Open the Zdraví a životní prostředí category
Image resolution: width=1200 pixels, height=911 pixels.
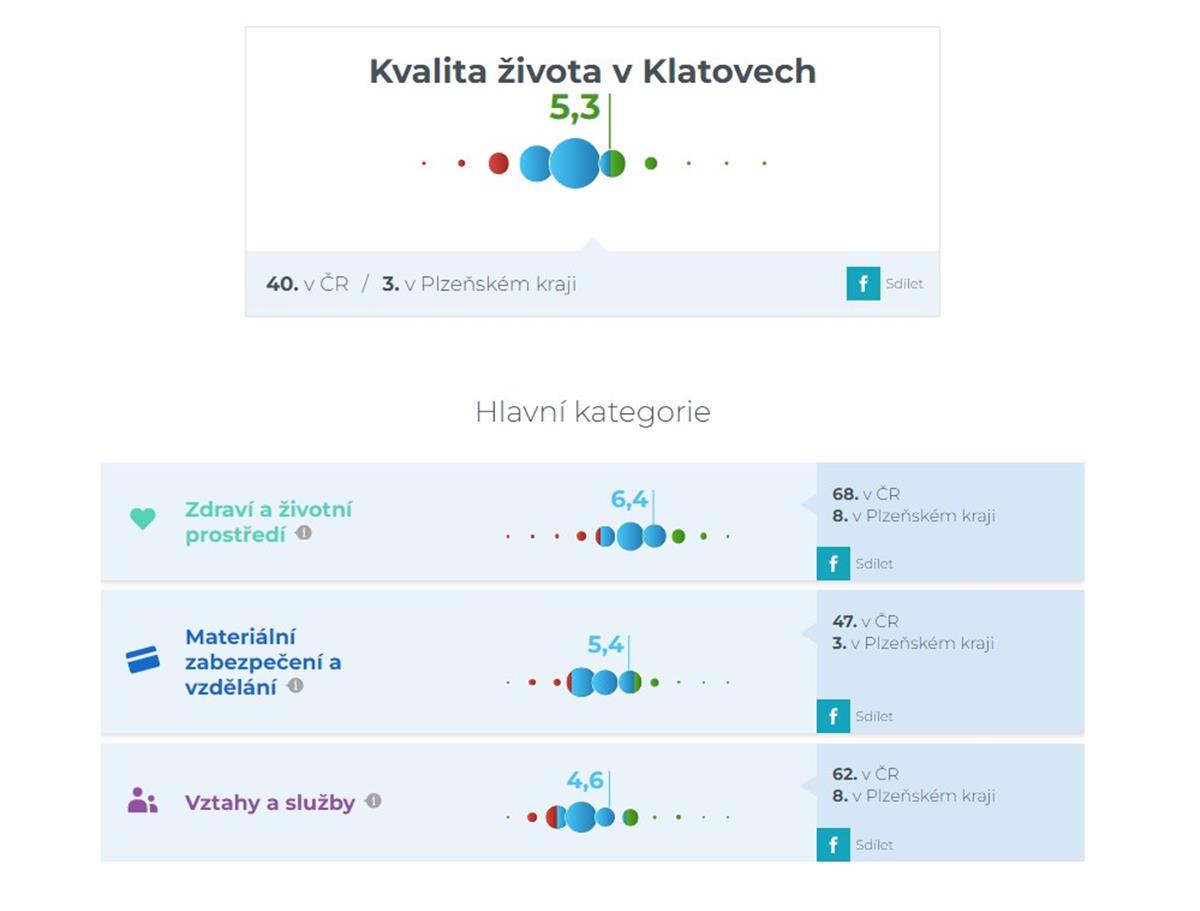[x=268, y=521]
